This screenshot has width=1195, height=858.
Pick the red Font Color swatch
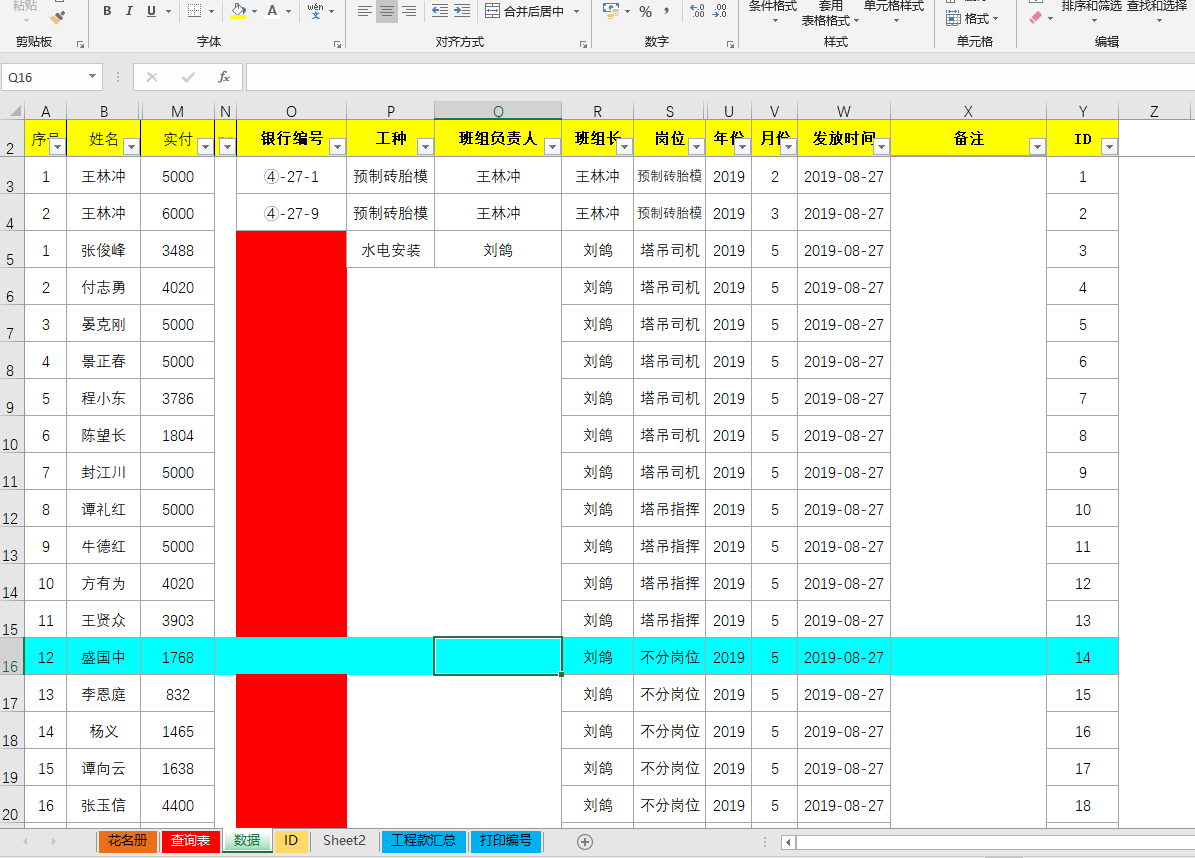coord(273,10)
